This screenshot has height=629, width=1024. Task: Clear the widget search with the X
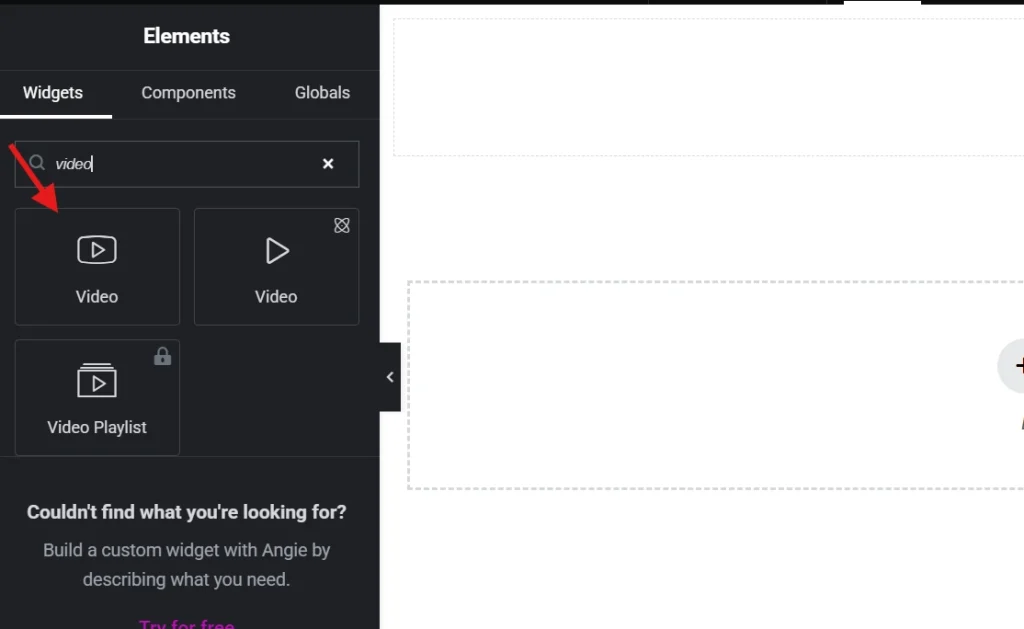(x=328, y=164)
